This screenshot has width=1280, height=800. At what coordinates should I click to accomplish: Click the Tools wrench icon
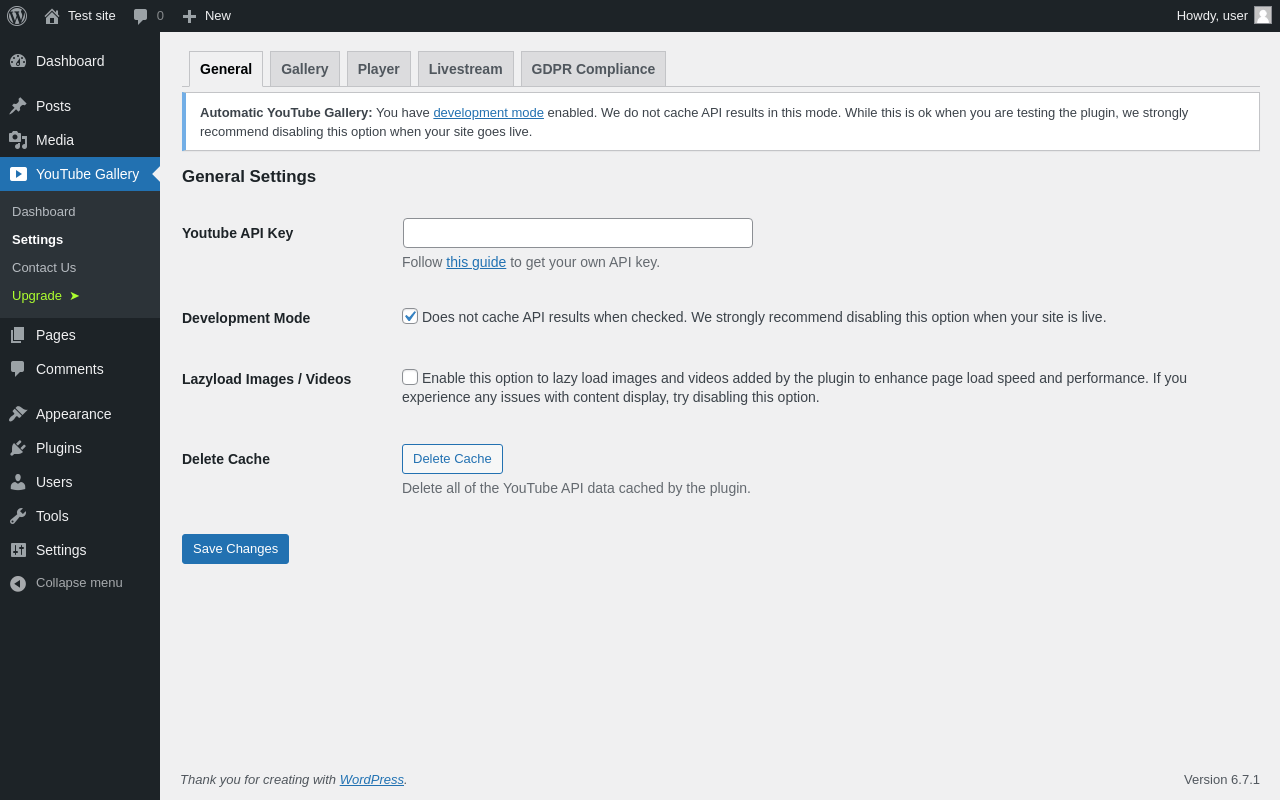(x=18, y=516)
